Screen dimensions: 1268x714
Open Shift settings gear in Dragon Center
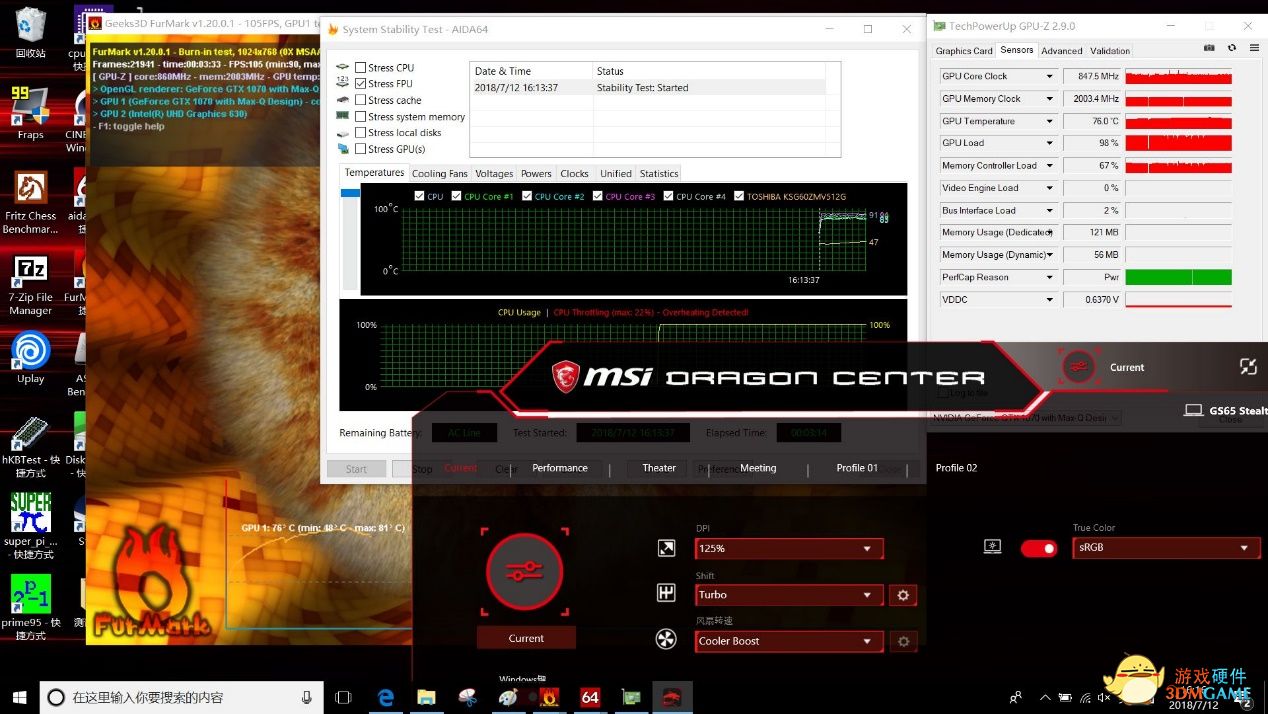903,595
